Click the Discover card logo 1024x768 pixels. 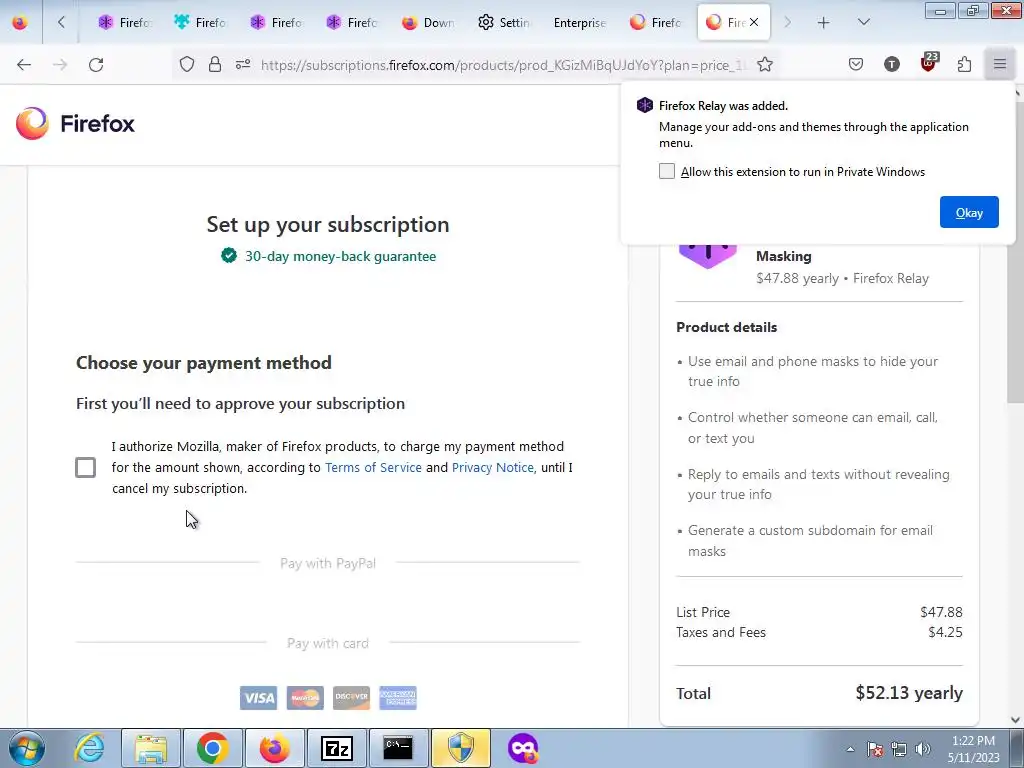(x=351, y=698)
